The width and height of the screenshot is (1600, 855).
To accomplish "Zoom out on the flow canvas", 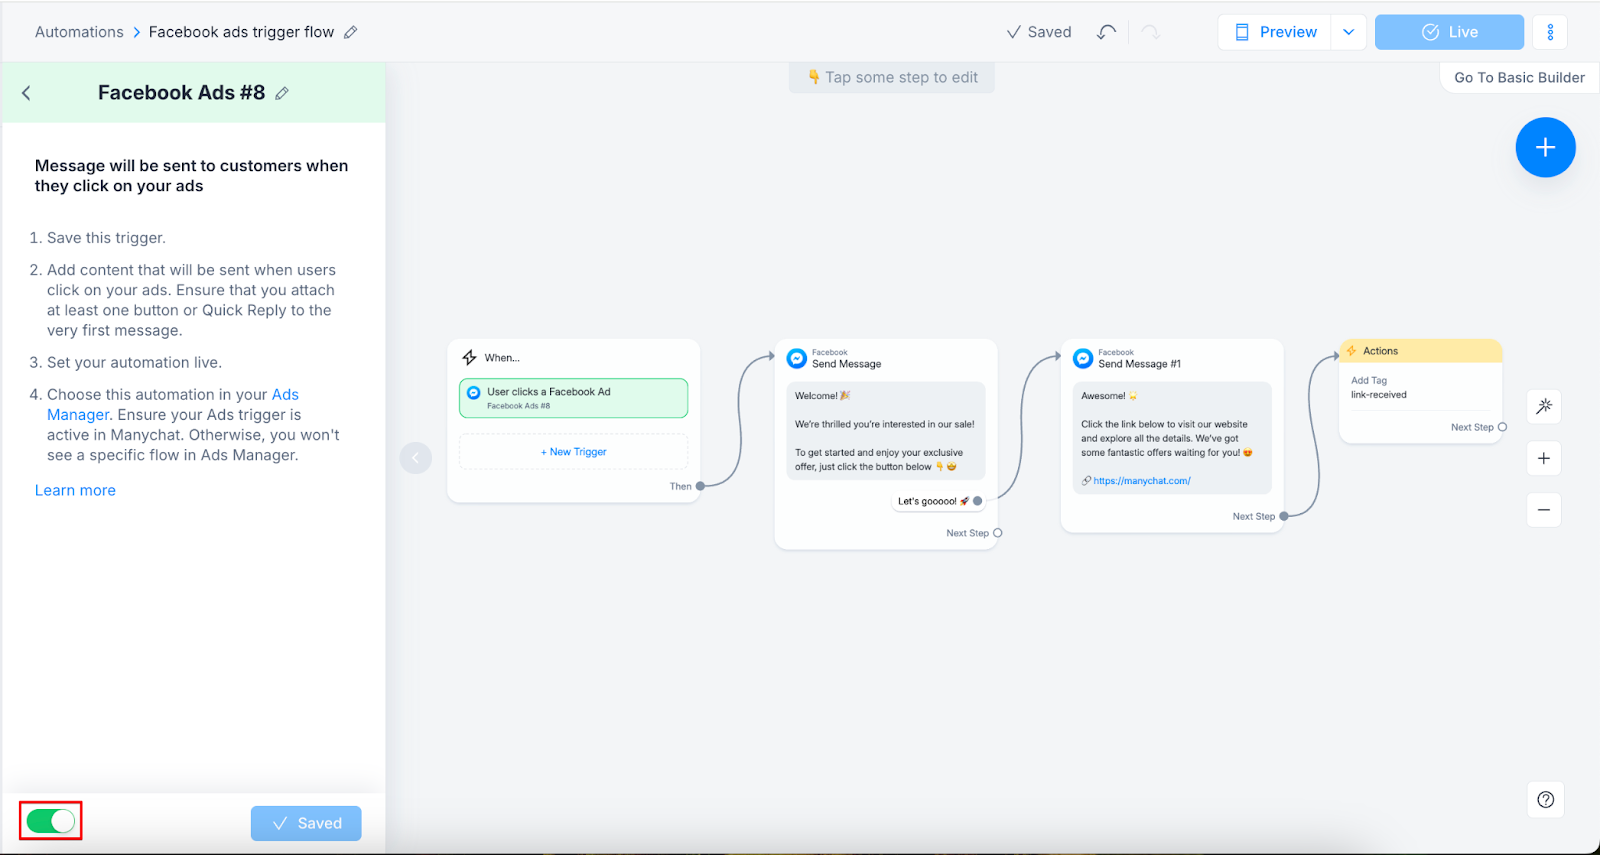I will tap(1544, 510).
